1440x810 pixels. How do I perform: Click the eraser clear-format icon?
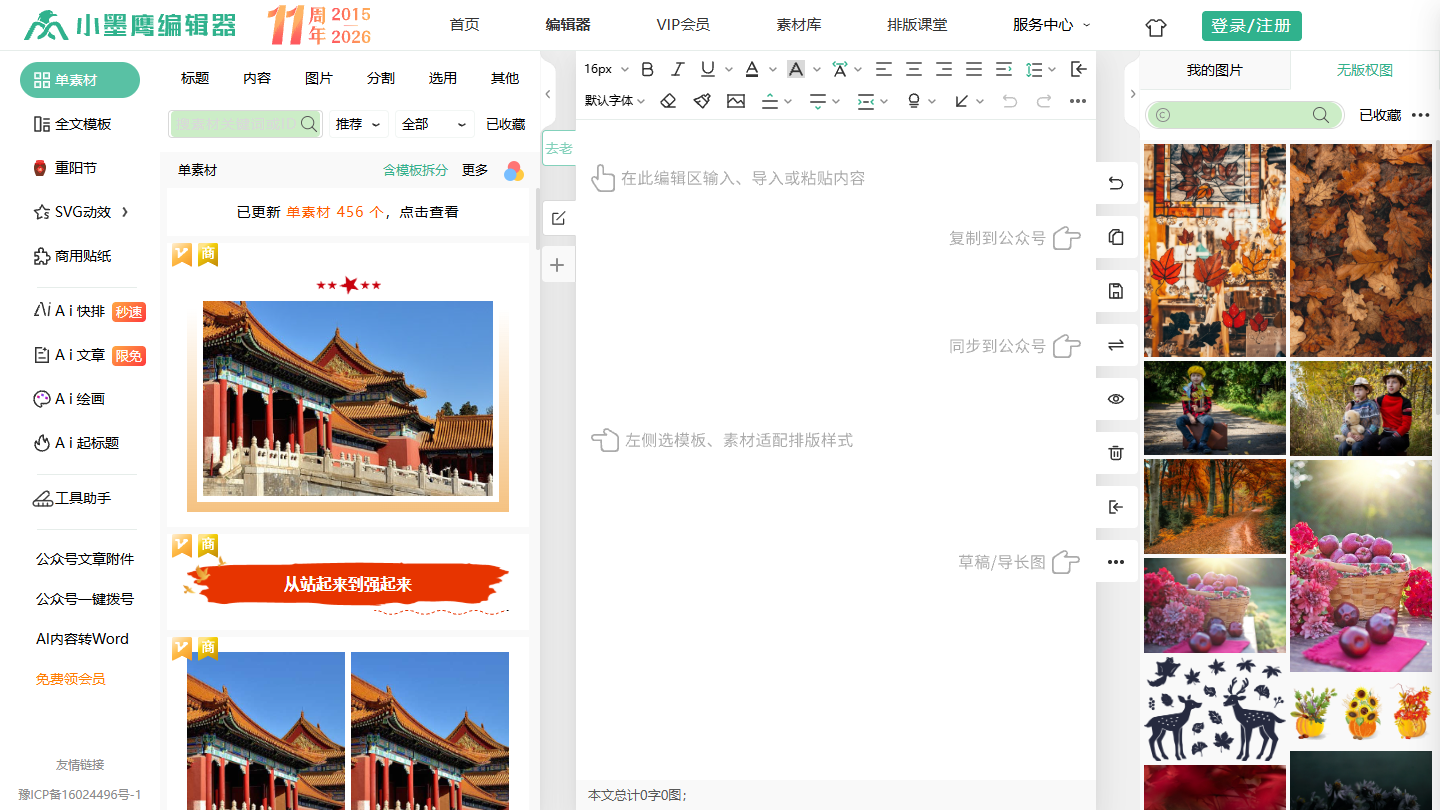669,101
